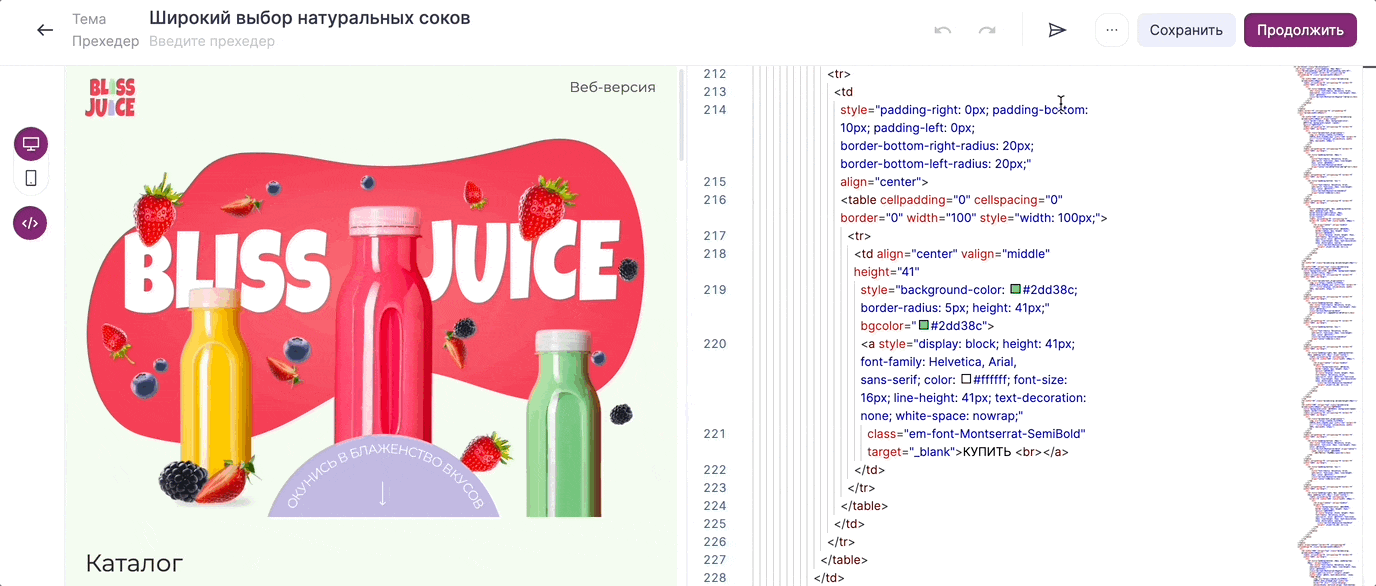Click the <table cellpadding="0" code line
Viewport: 1376px width, 586px height.
click(952, 200)
